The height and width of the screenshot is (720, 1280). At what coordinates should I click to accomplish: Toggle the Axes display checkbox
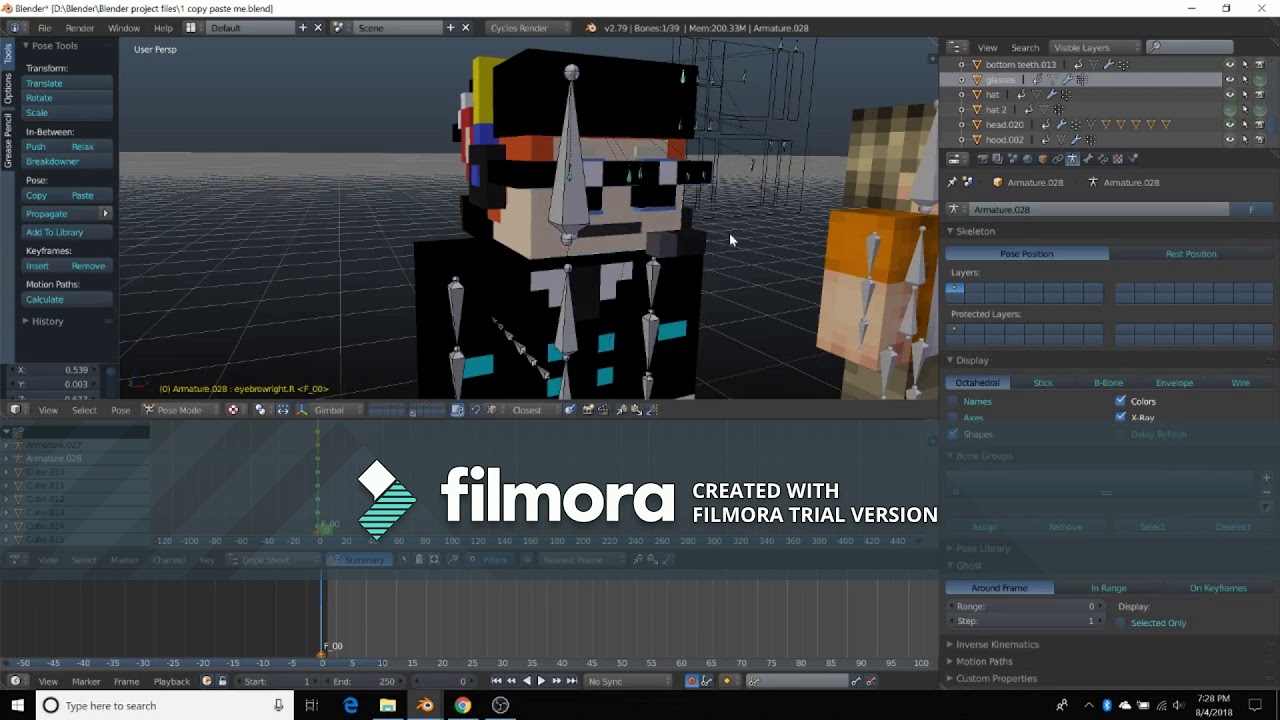coord(953,417)
